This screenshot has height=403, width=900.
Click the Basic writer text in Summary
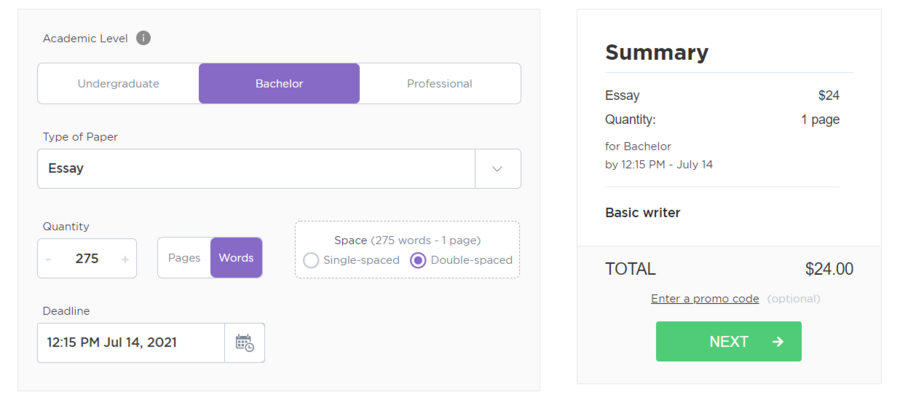tap(643, 213)
